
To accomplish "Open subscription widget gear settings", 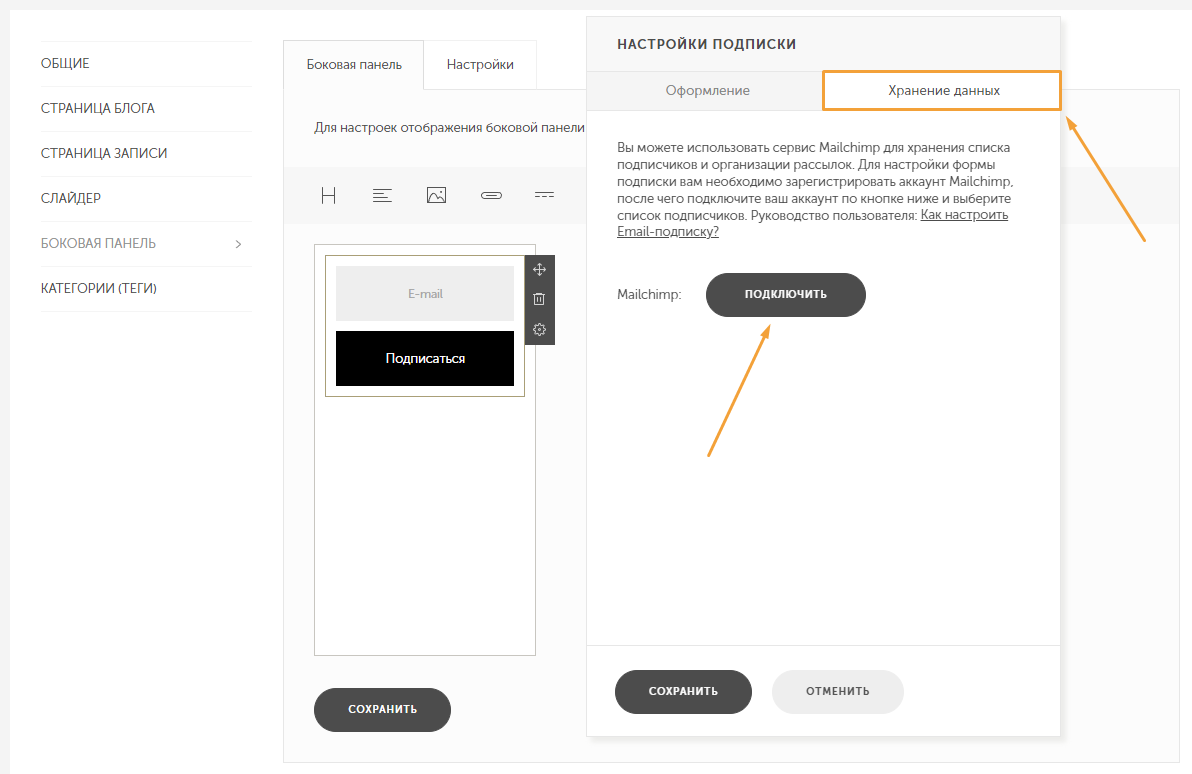I will pyautogui.click(x=539, y=329).
